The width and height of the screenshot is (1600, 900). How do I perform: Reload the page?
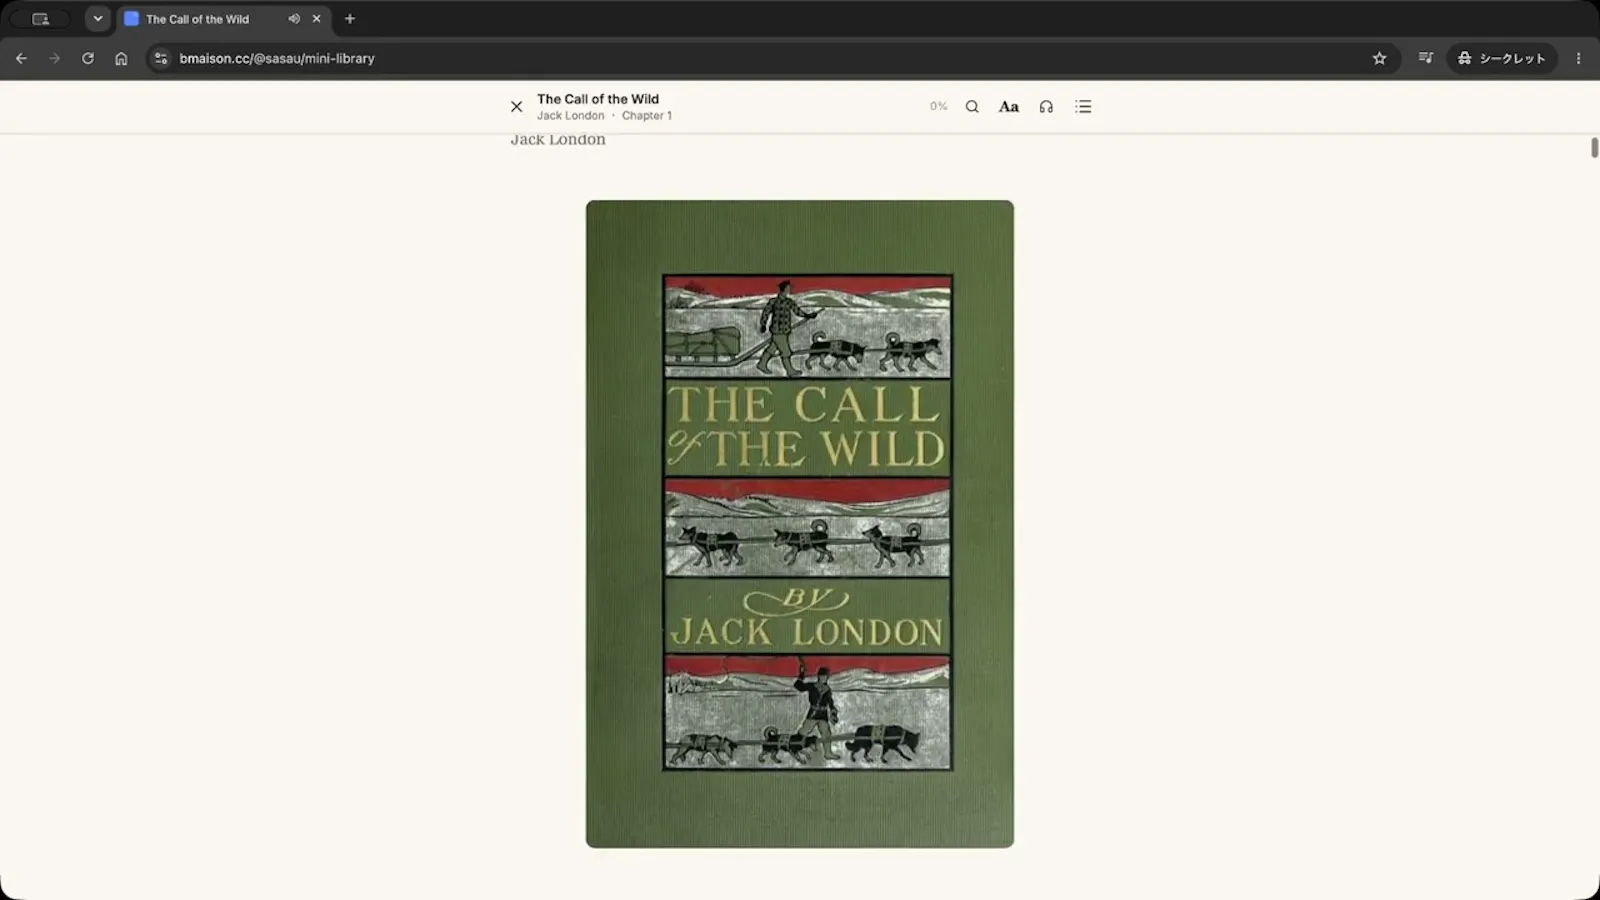(x=88, y=58)
